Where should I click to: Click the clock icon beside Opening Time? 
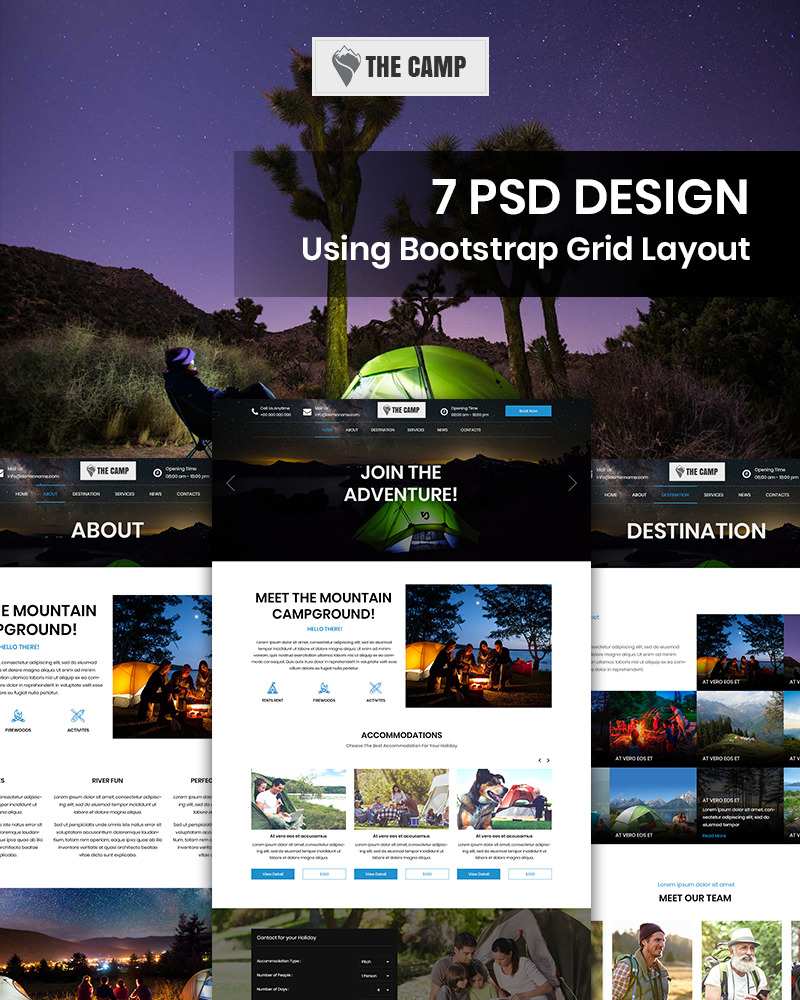point(443,411)
